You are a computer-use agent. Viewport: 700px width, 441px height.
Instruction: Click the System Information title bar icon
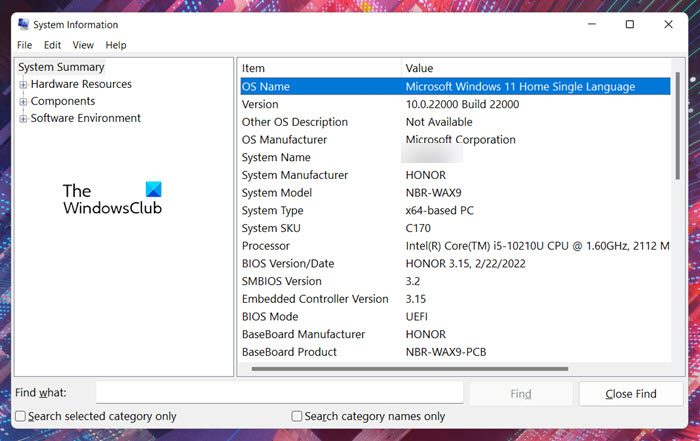coord(23,25)
